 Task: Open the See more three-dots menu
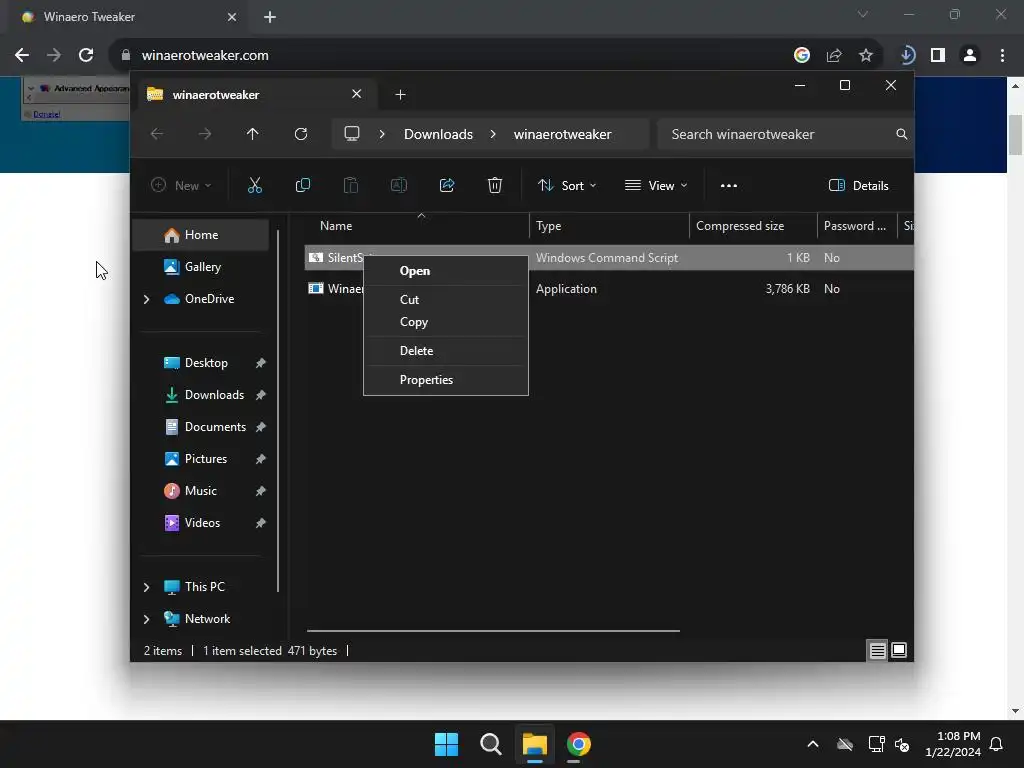(x=729, y=185)
